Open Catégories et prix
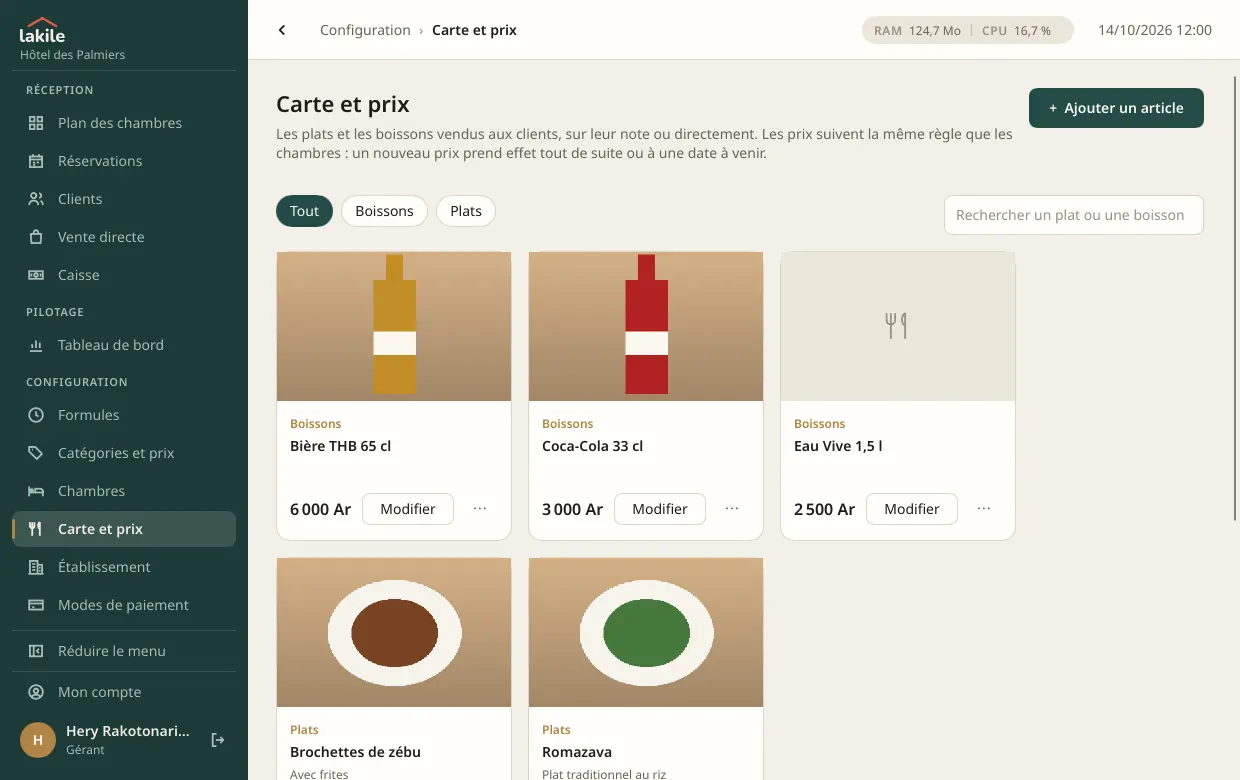The image size is (1240, 780). click(124, 453)
